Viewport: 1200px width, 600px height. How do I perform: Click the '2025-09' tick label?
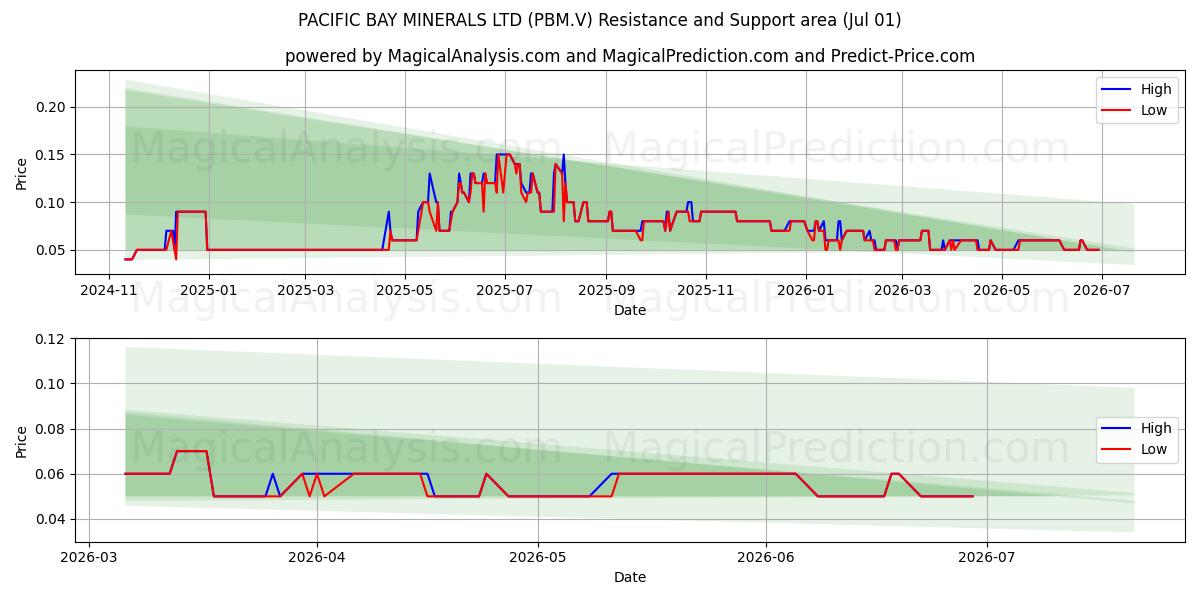click(605, 289)
